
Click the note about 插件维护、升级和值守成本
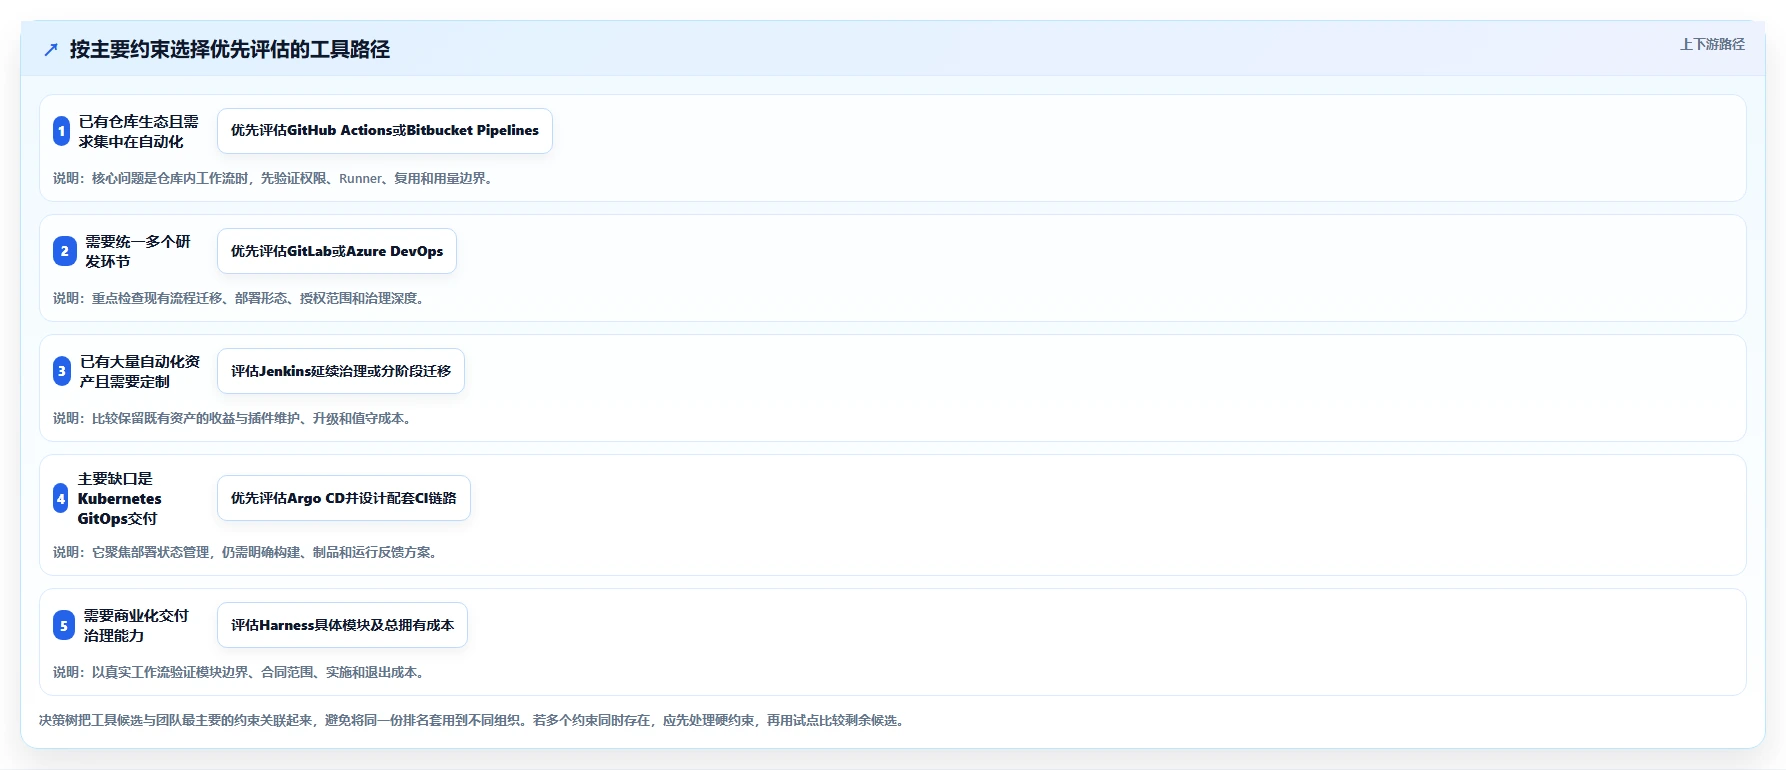click(x=234, y=418)
